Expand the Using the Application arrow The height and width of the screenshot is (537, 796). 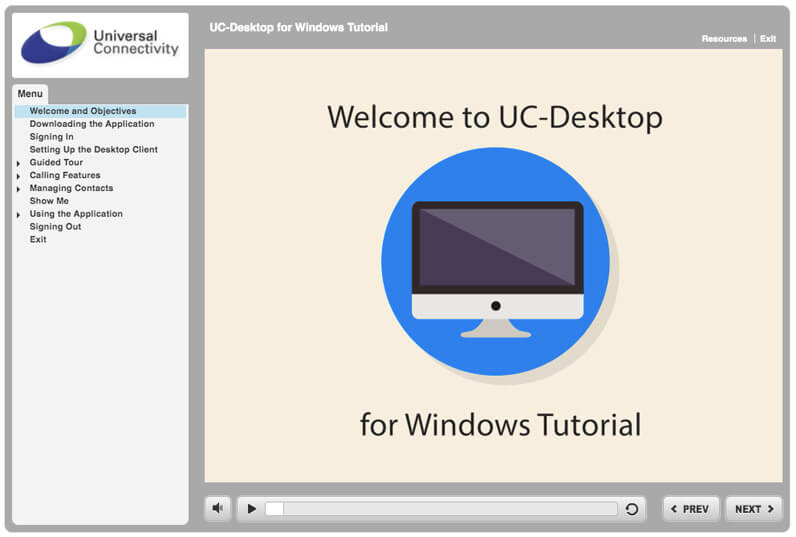tap(18, 215)
